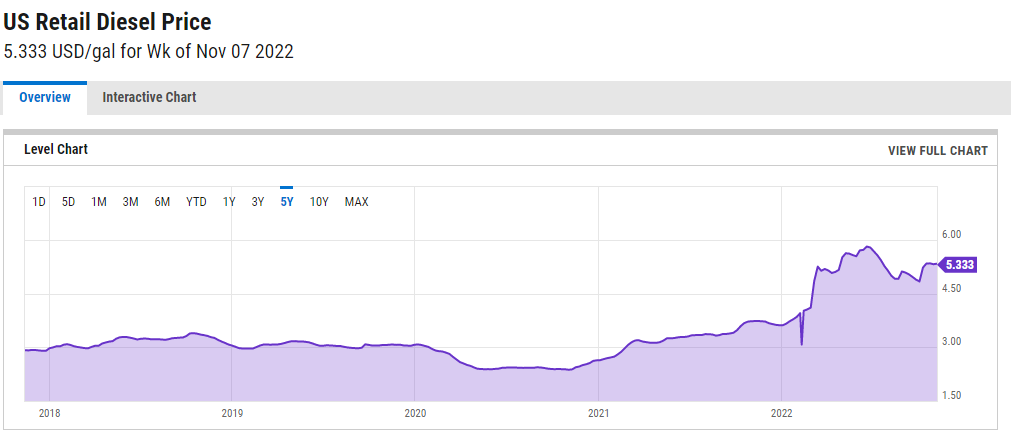
Task: Select the 1D time range
Action: coord(39,202)
